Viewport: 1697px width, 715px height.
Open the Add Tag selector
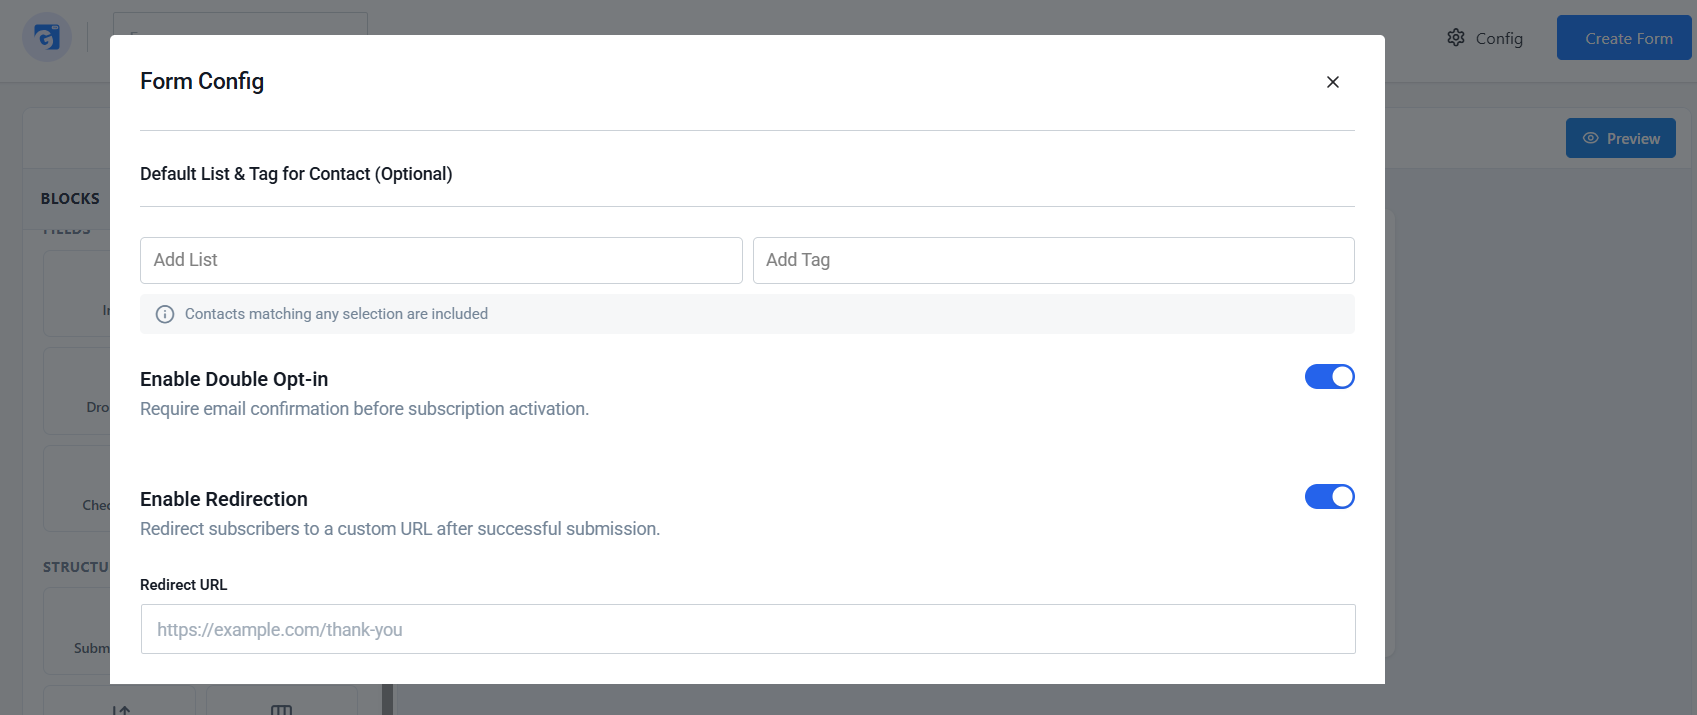(x=1053, y=260)
